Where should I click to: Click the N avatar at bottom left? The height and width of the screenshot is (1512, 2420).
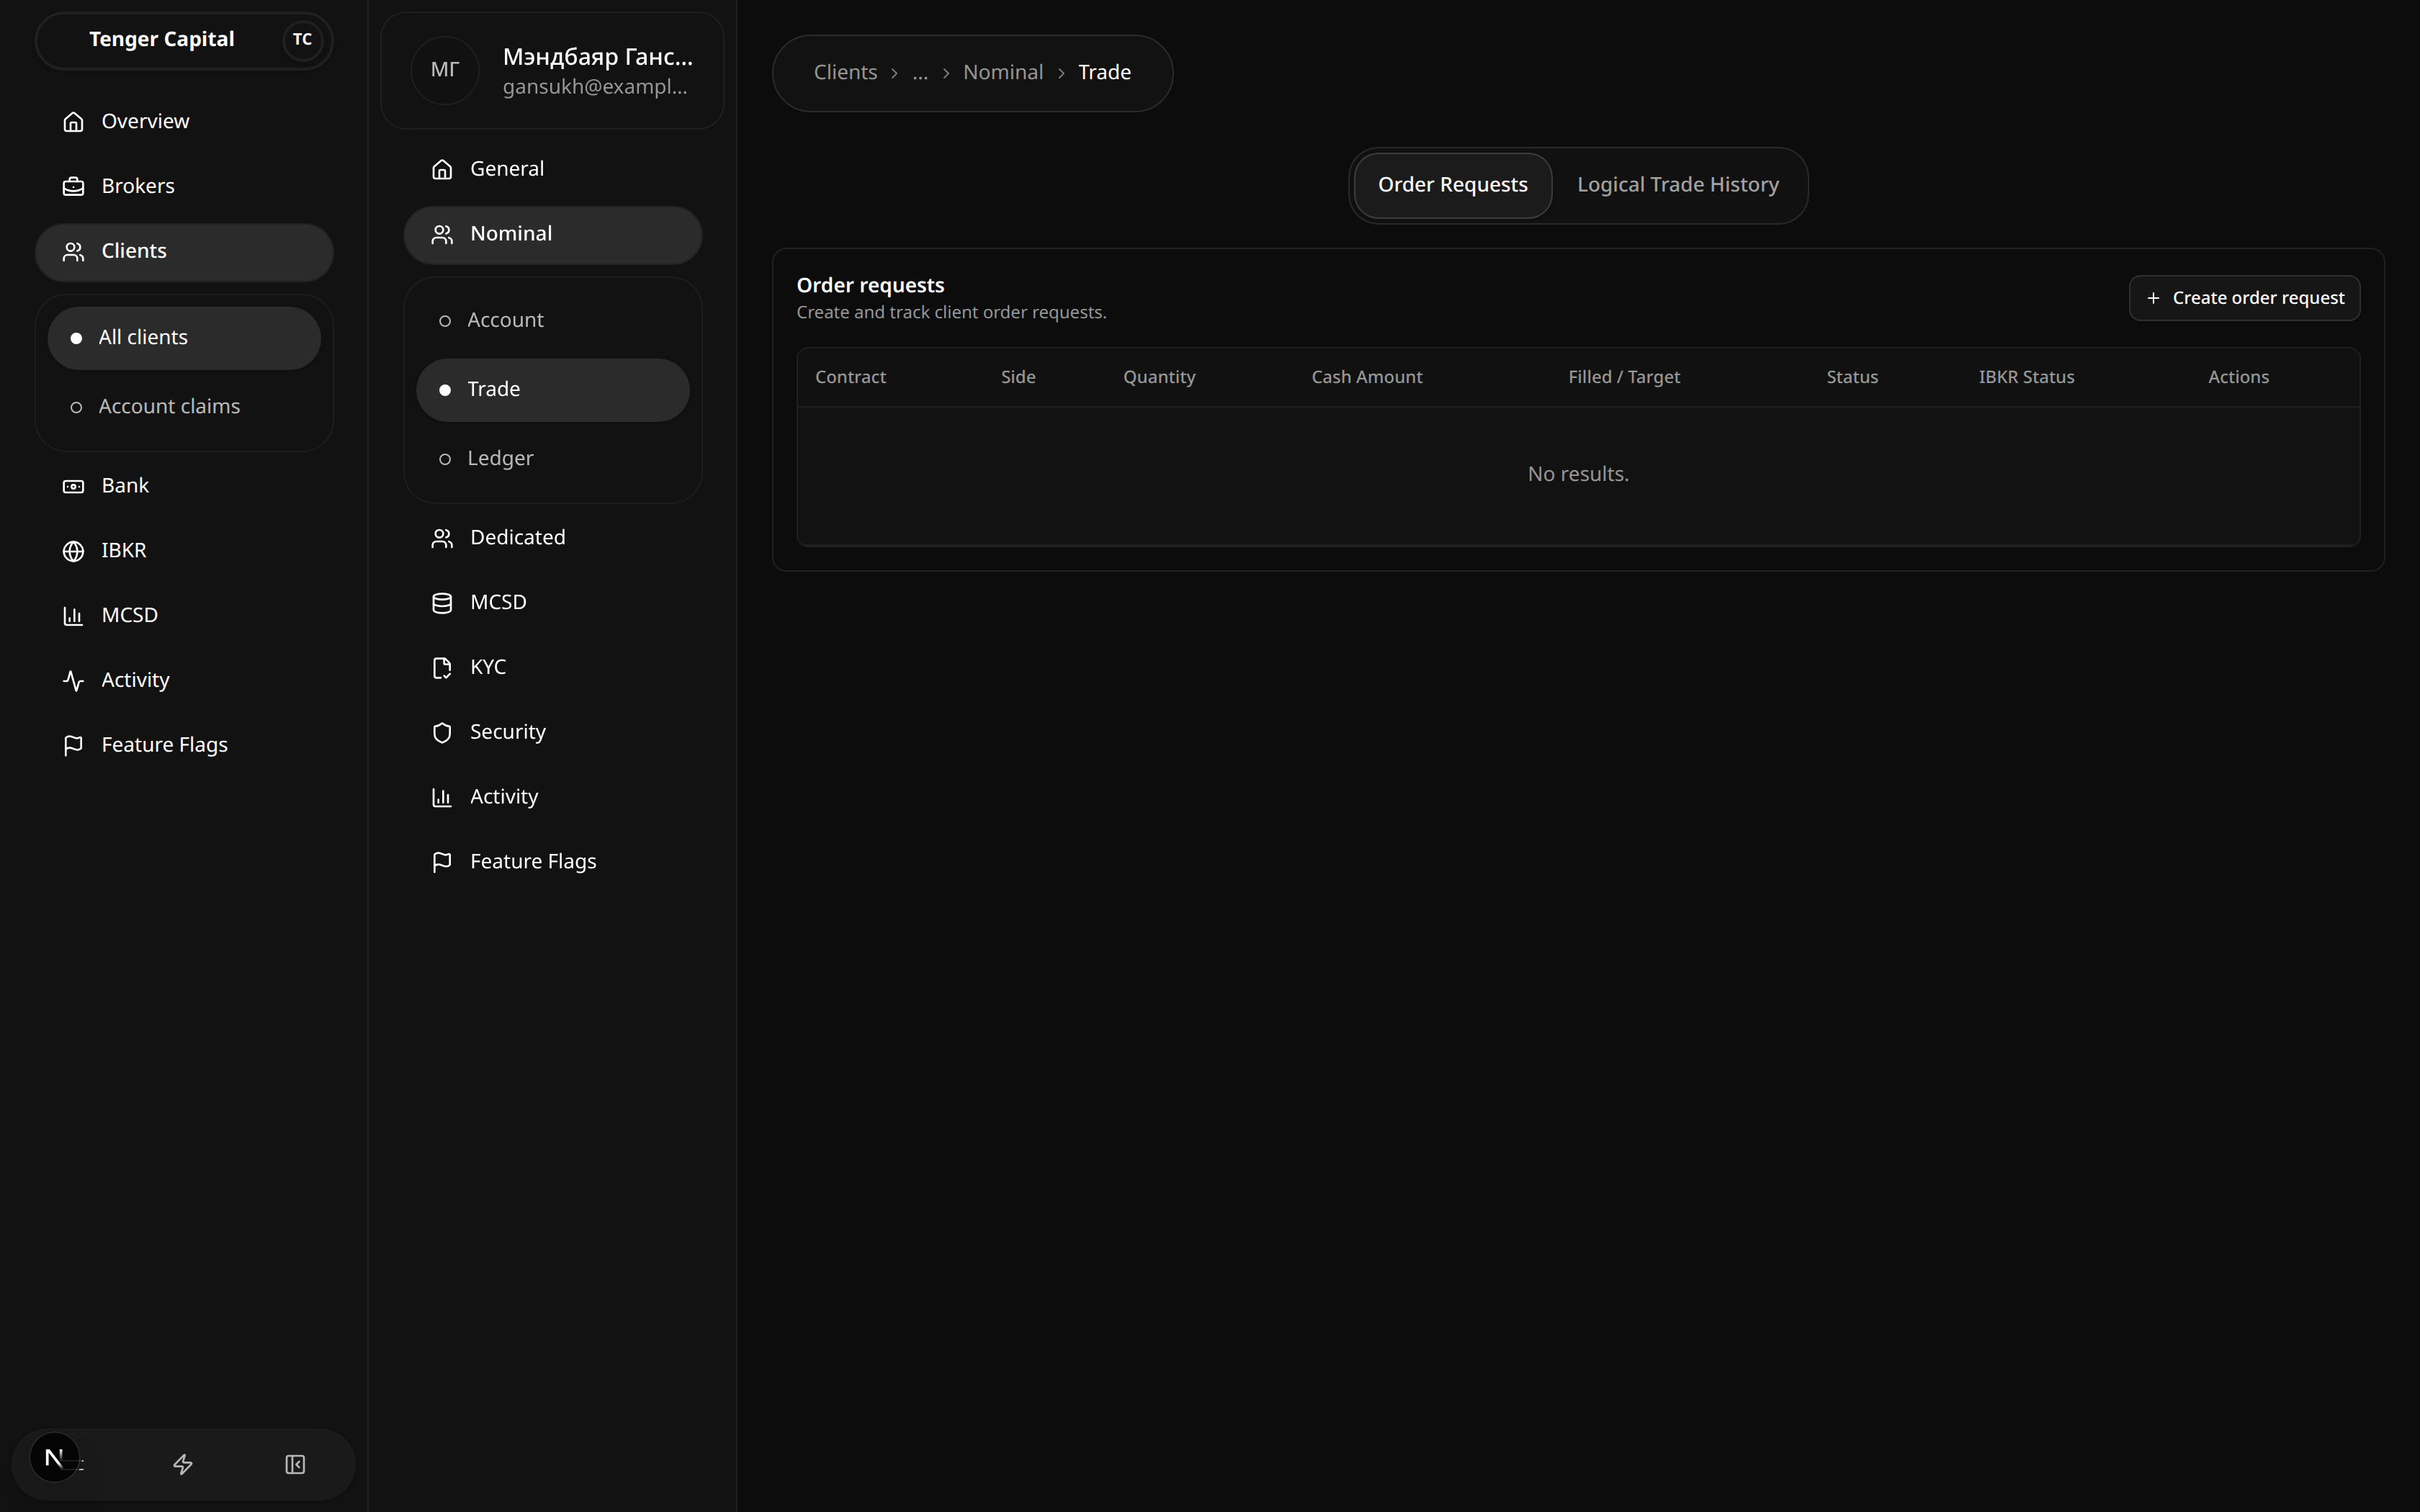(54, 1458)
